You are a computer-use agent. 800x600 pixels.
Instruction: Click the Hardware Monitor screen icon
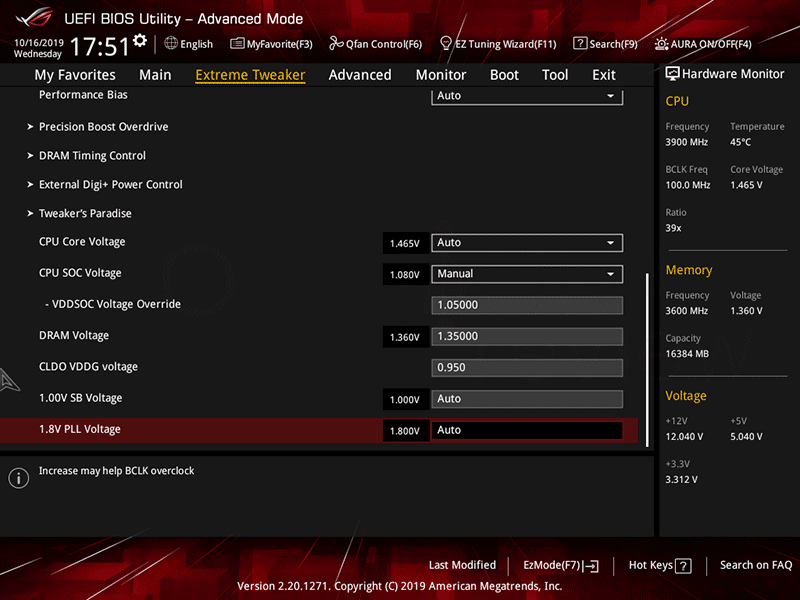tap(672, 73)
